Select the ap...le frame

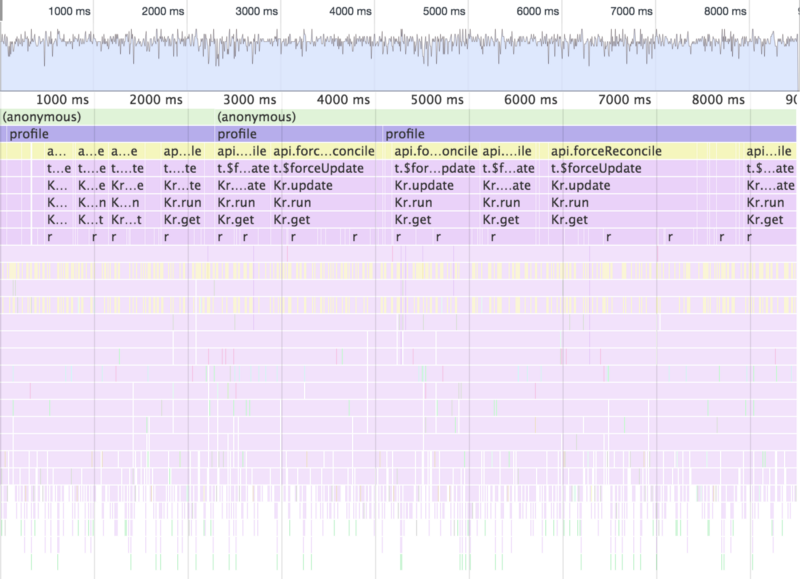pos(182,151)
